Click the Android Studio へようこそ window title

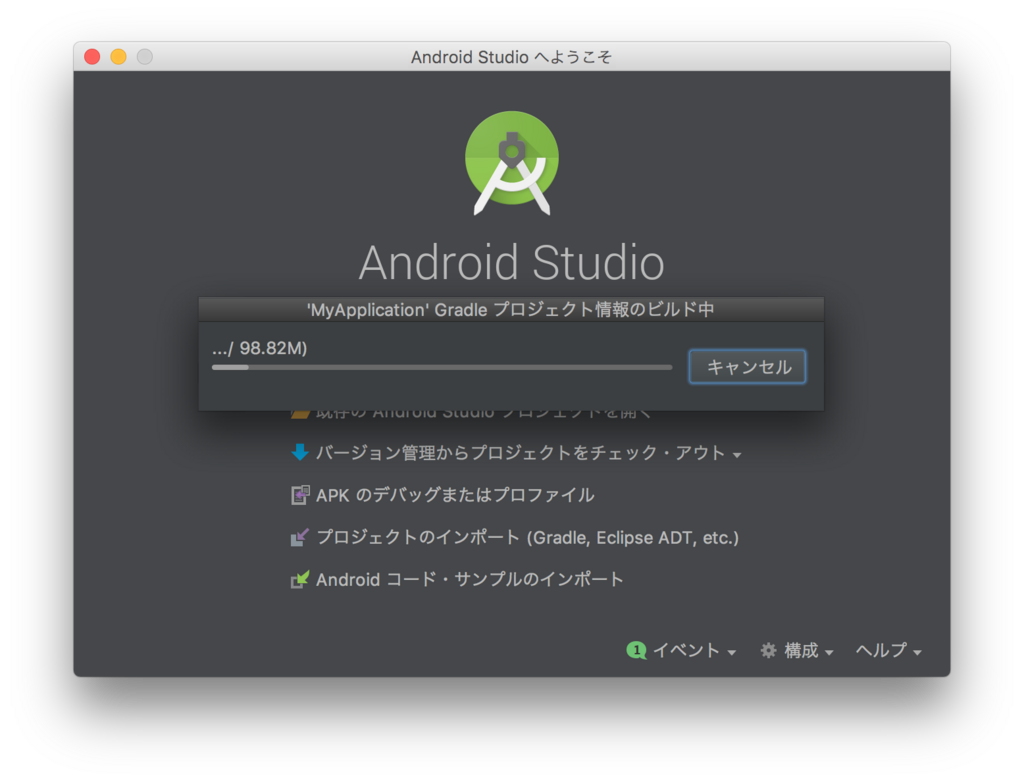click(x=511, y=57)
